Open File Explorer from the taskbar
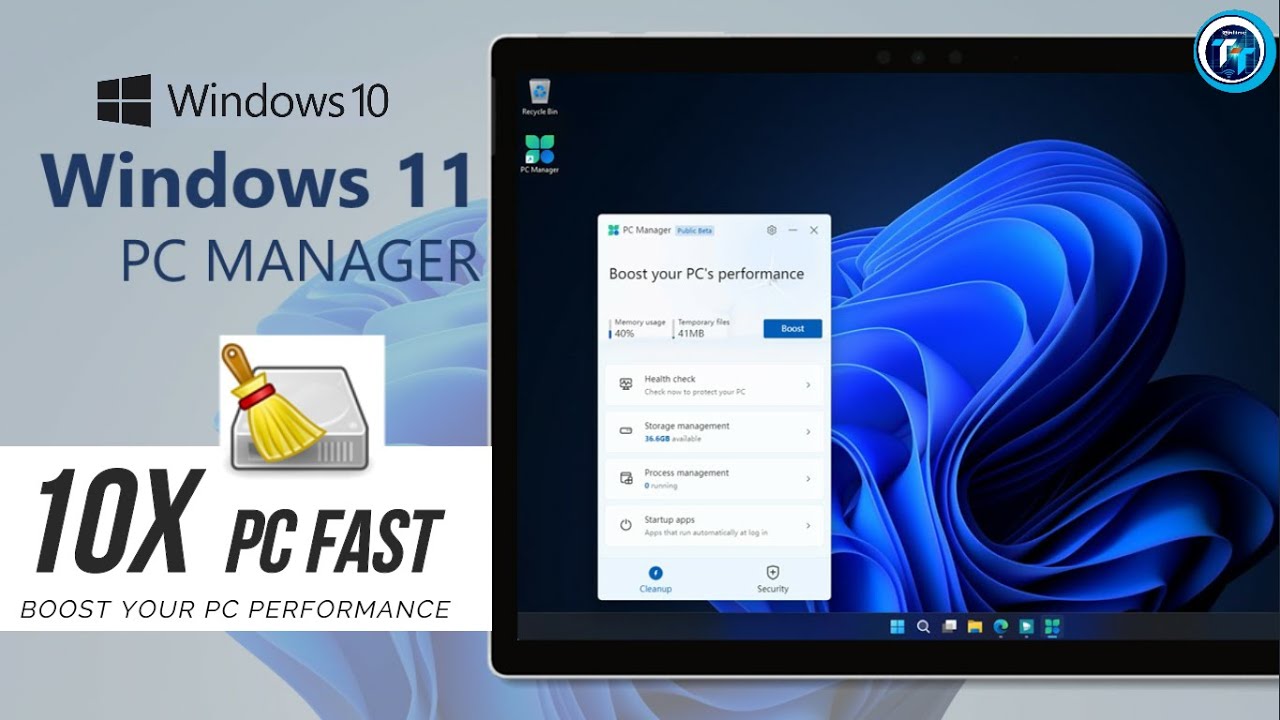 (x=975, y=627)
